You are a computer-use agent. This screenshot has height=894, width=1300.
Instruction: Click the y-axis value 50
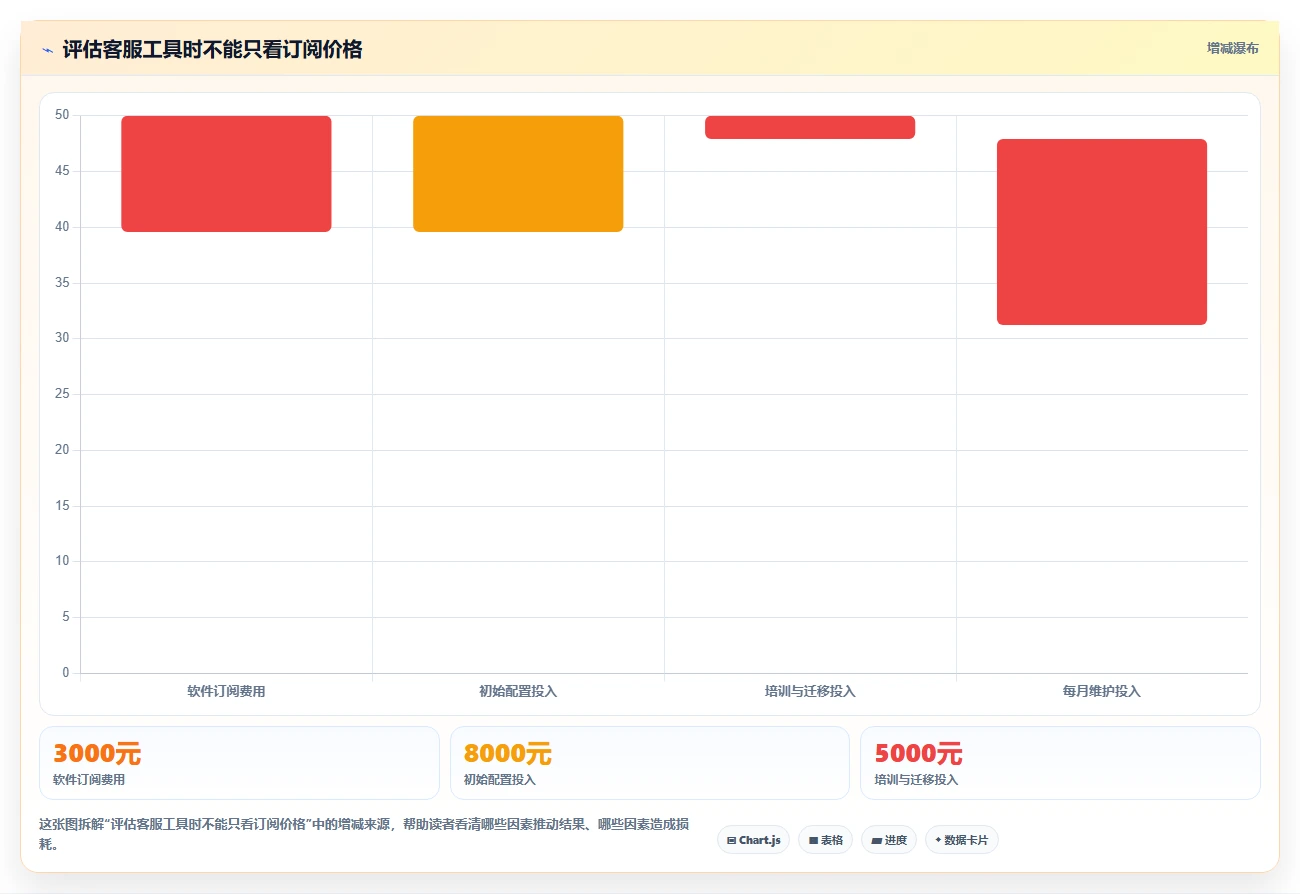click(62, 115)
